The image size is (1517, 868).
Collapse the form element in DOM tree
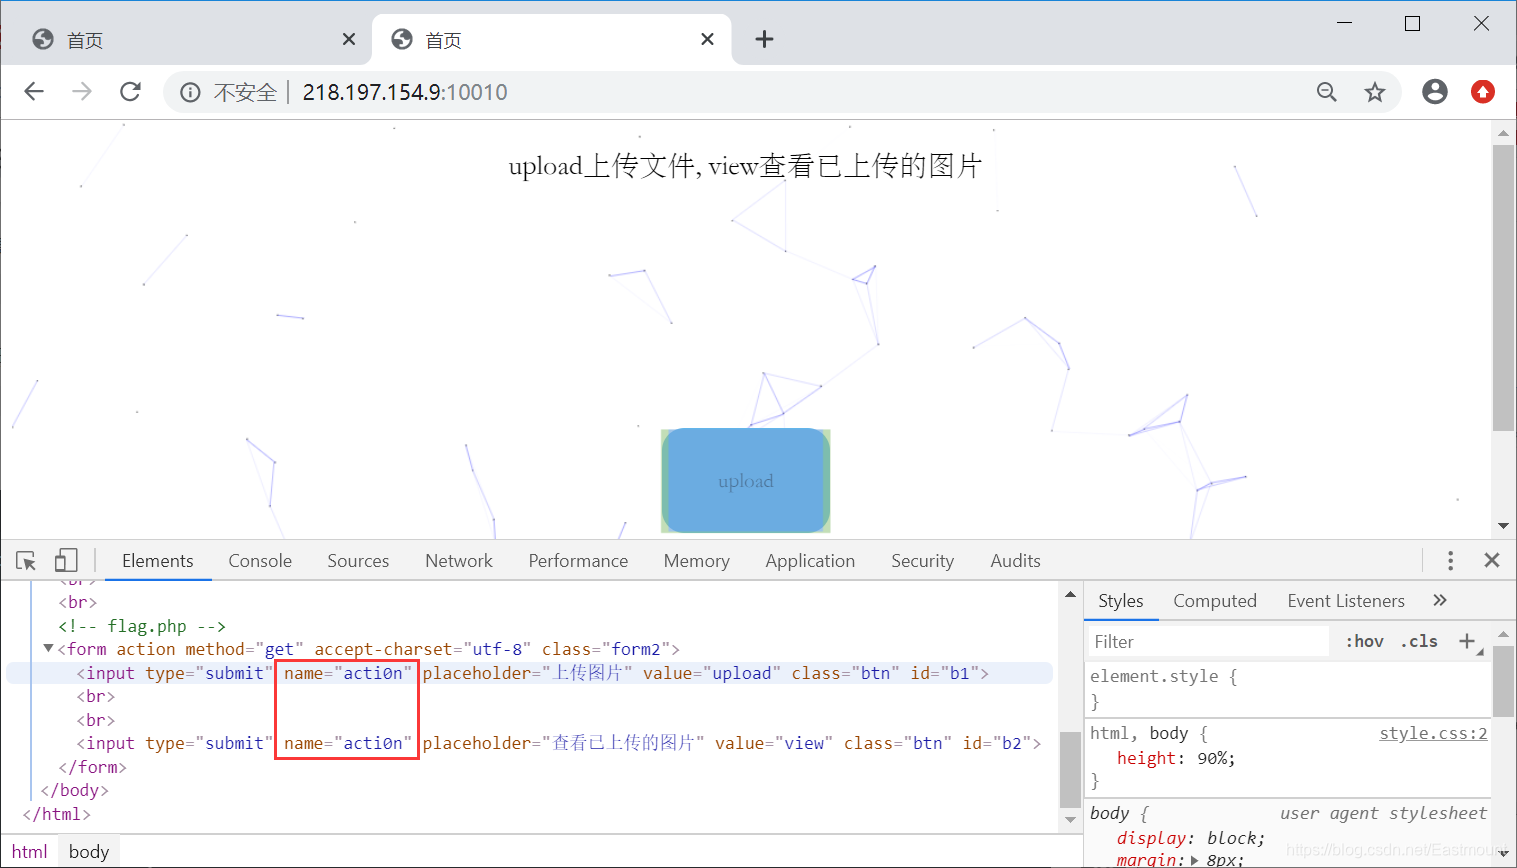[x=48, y=649]
